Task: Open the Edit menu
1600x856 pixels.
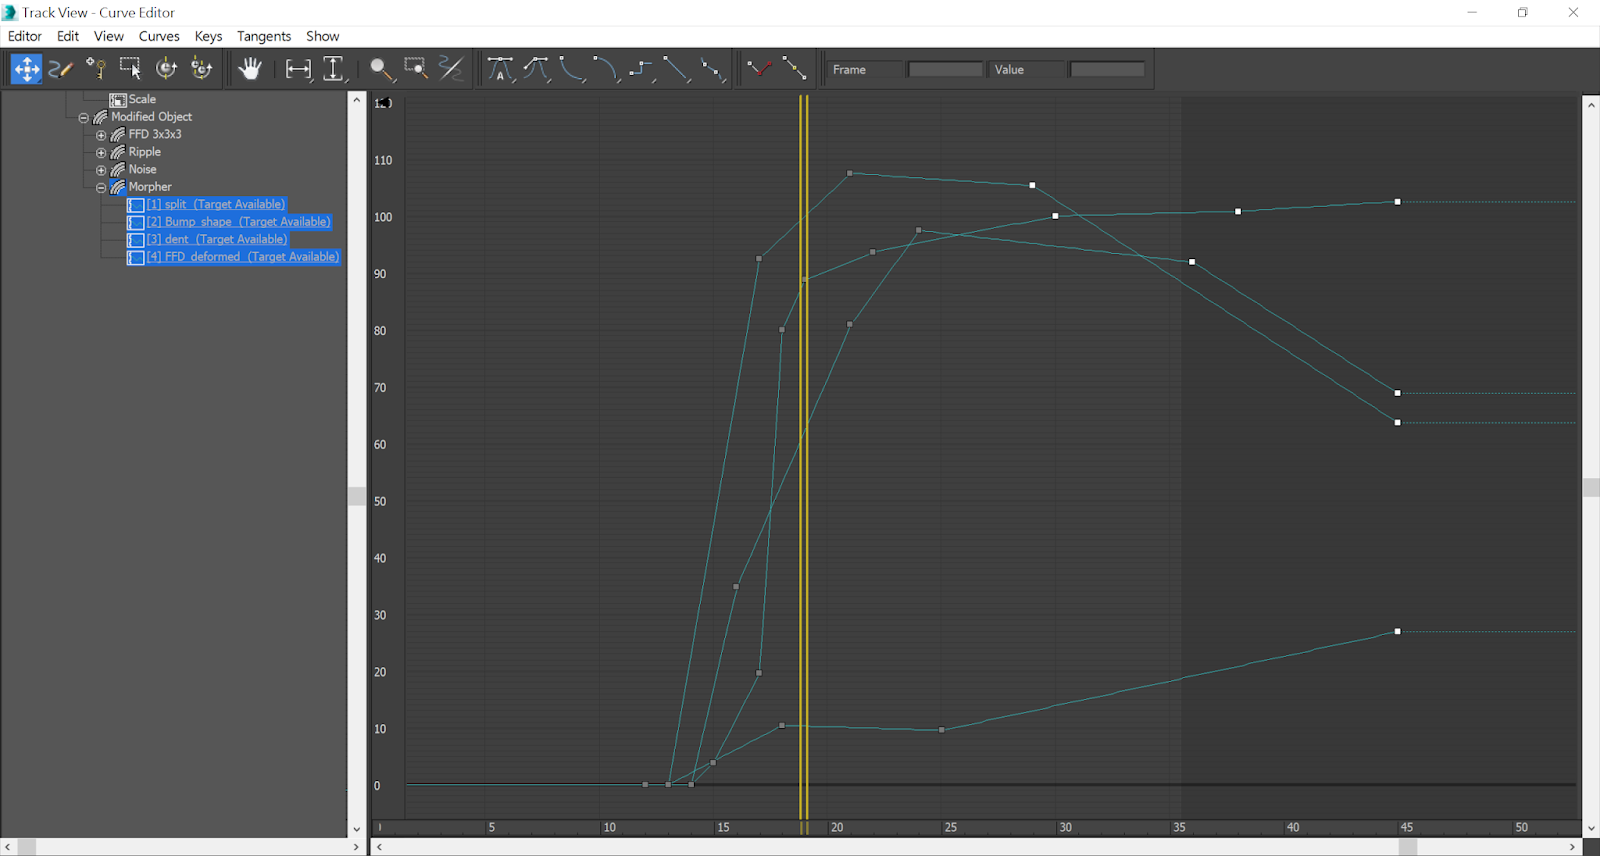Action: [68, 36]
